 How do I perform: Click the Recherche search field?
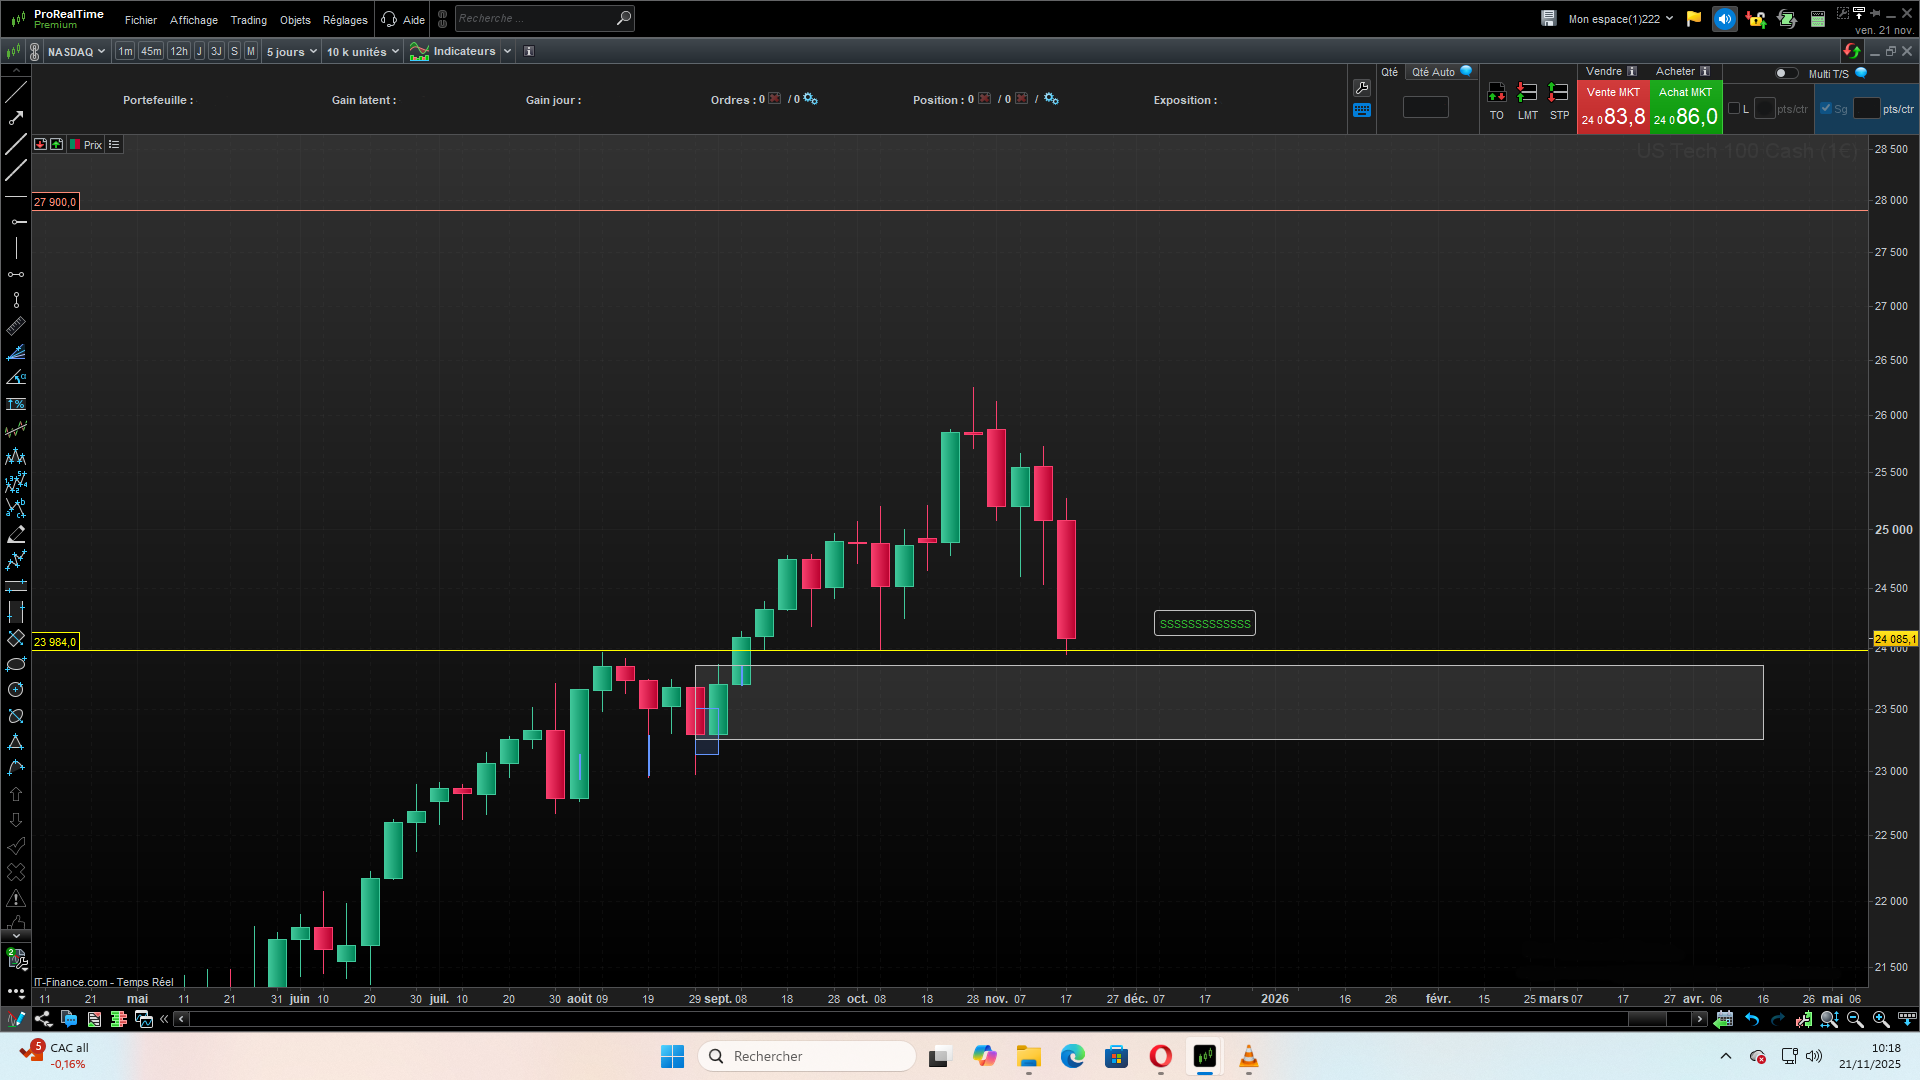click(535, 18)
